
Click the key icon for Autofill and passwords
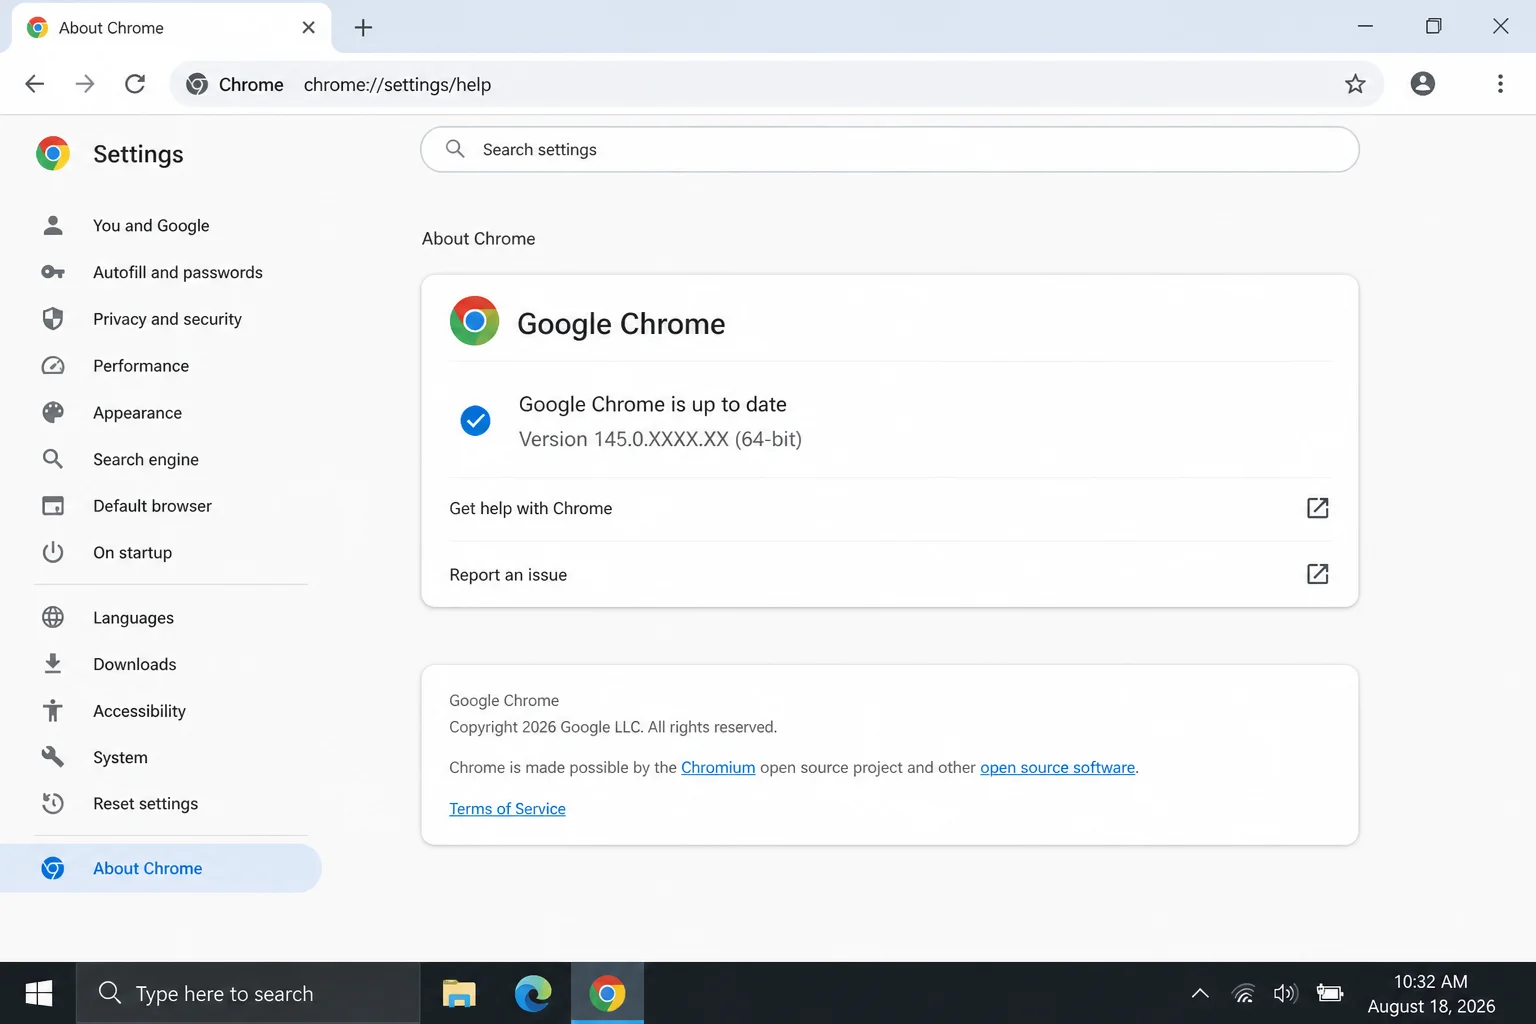53,272
